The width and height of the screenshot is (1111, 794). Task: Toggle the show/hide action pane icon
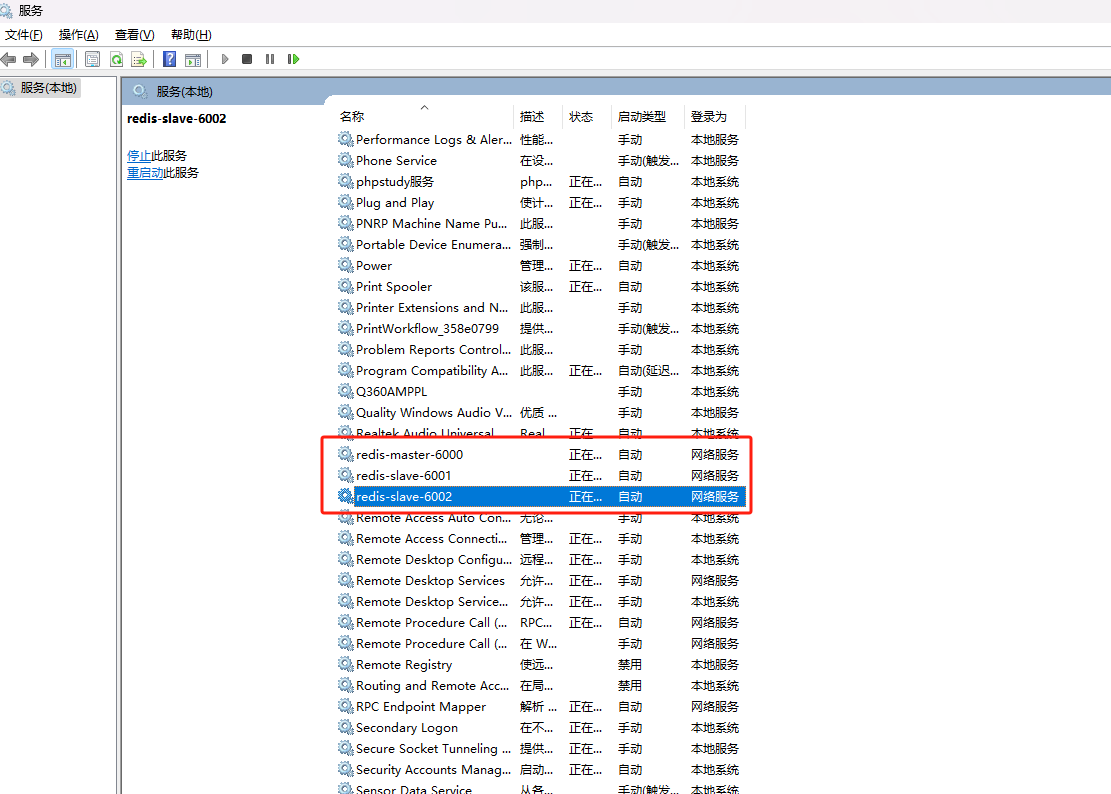click(x=193, y=59)
